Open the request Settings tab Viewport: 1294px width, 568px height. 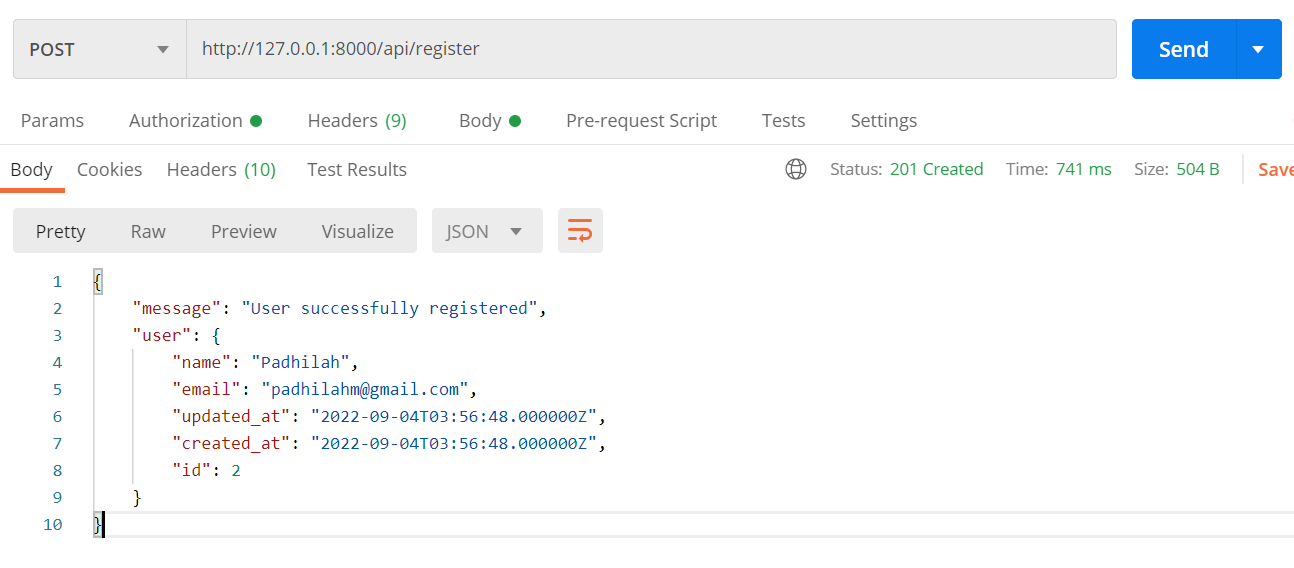[x=883, y=120]
